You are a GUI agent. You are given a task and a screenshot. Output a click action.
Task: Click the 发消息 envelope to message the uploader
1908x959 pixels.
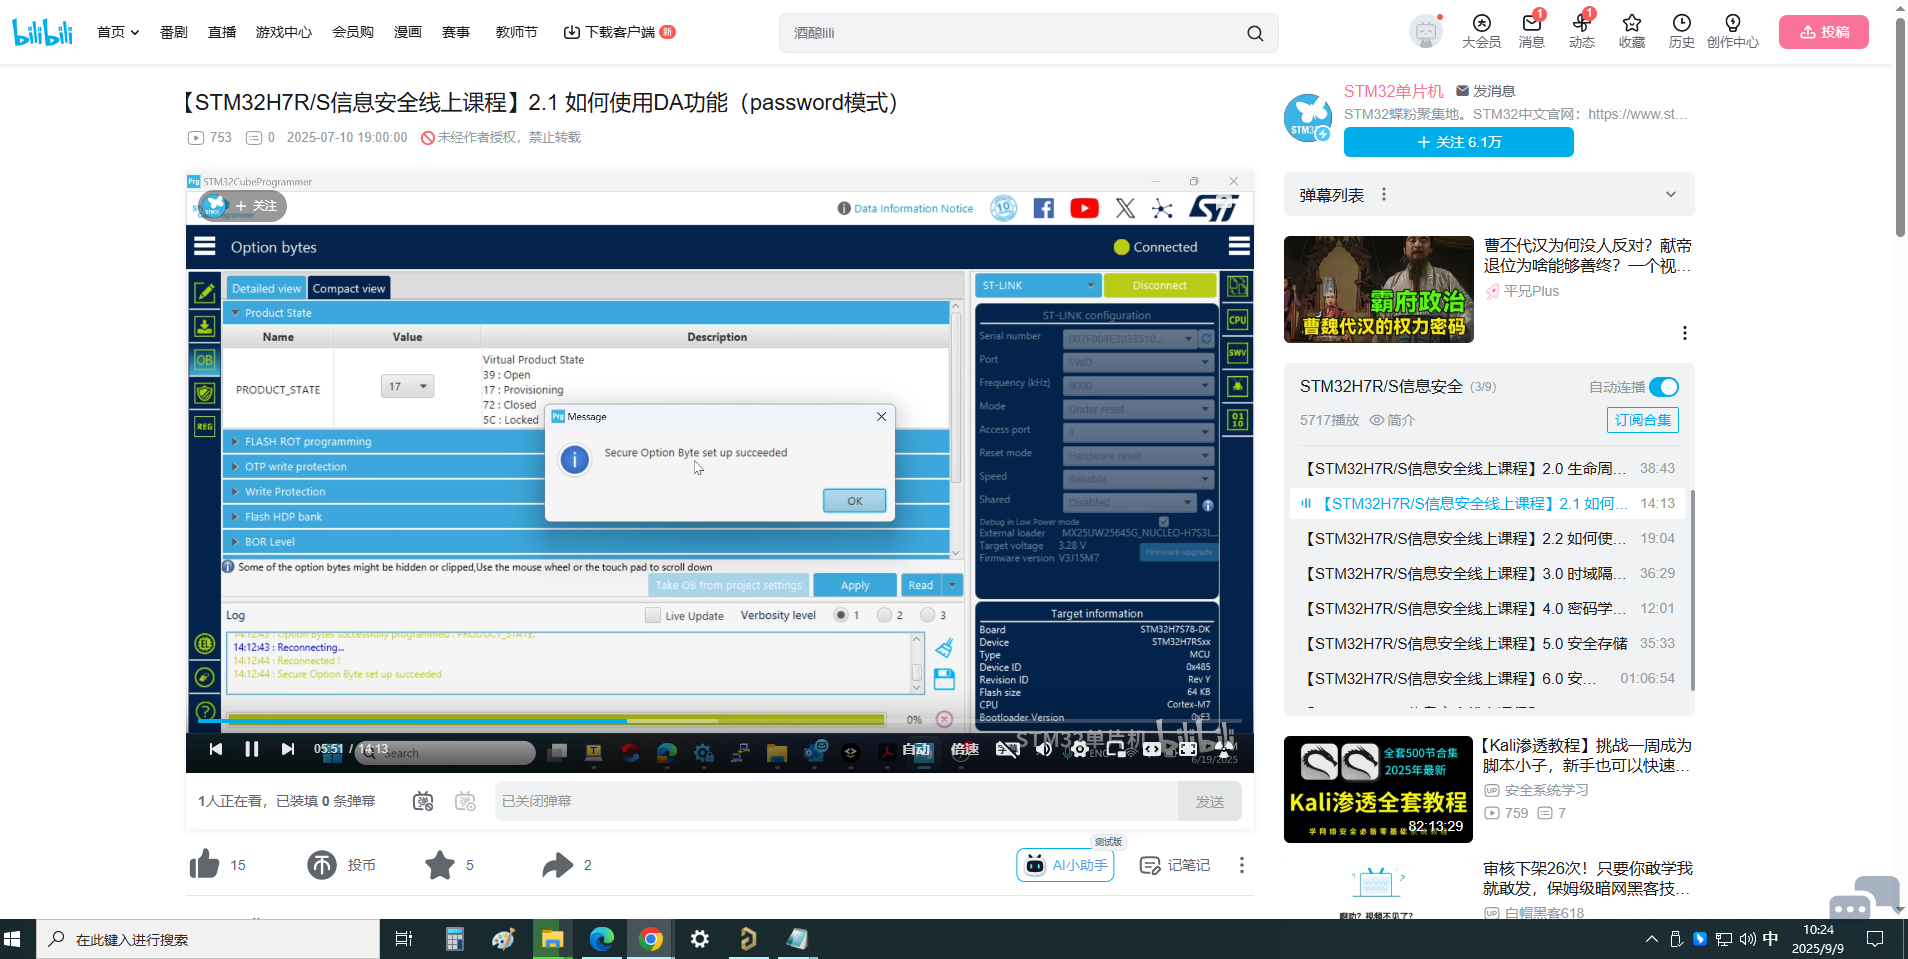click(x=1485, y=91)
